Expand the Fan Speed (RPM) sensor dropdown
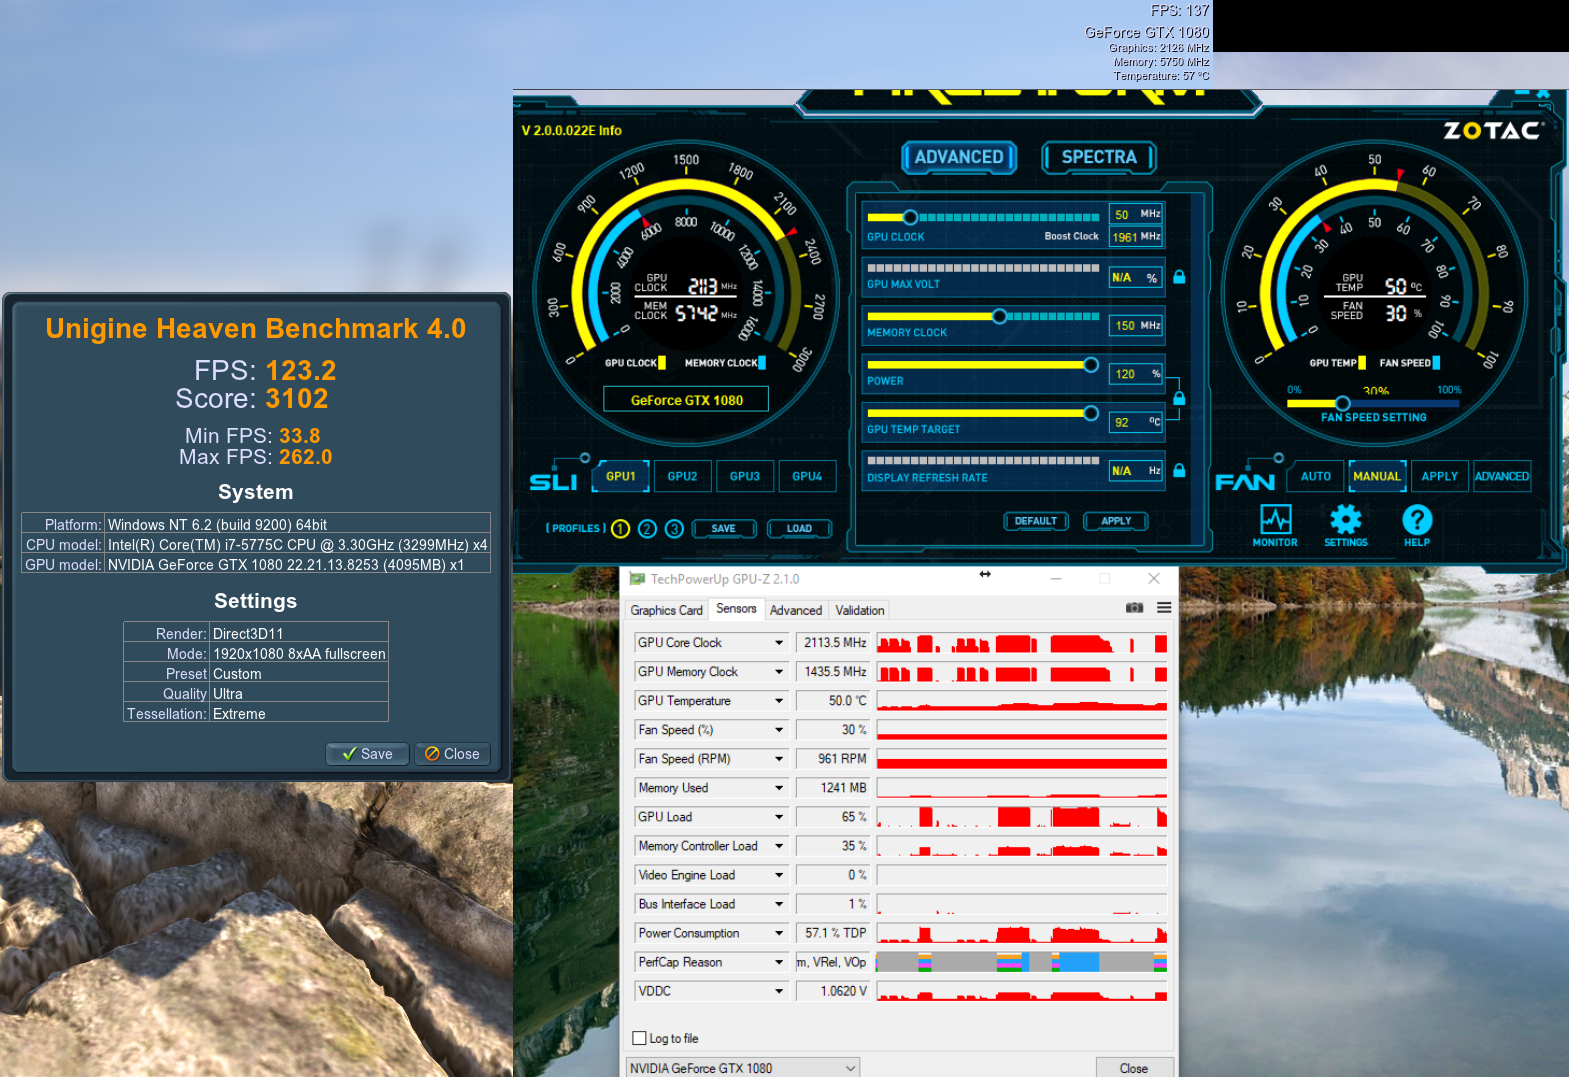The width and height of the screenshot is (1569, 1077). [x=779, y=759]
